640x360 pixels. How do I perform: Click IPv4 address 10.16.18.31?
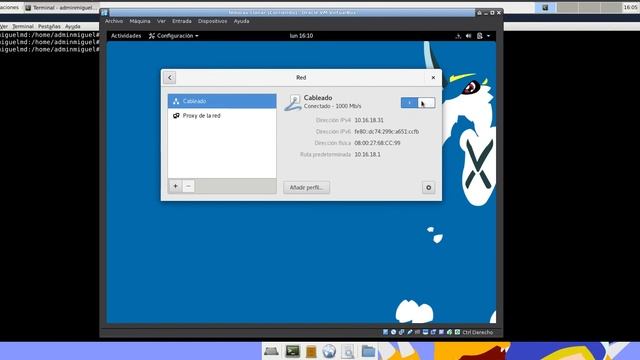[369, 120]
